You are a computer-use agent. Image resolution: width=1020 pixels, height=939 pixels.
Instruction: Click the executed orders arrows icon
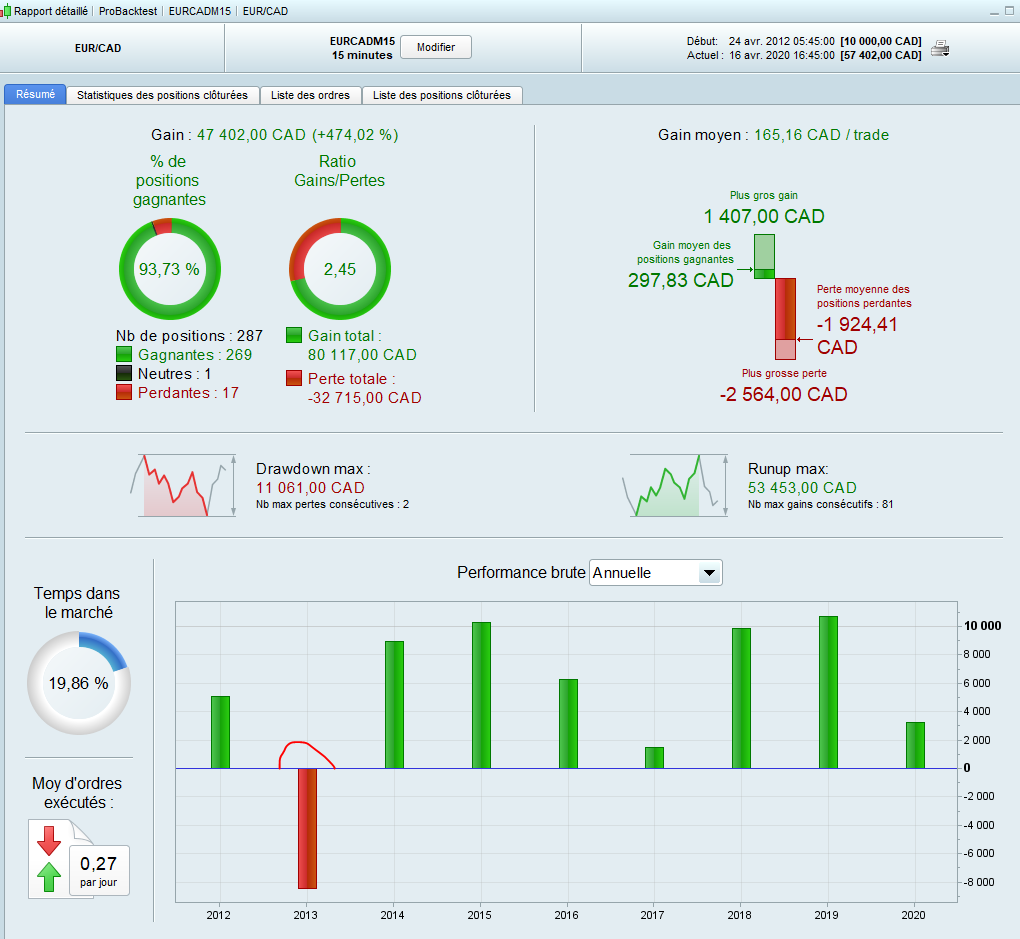click(x=49, y=859)
